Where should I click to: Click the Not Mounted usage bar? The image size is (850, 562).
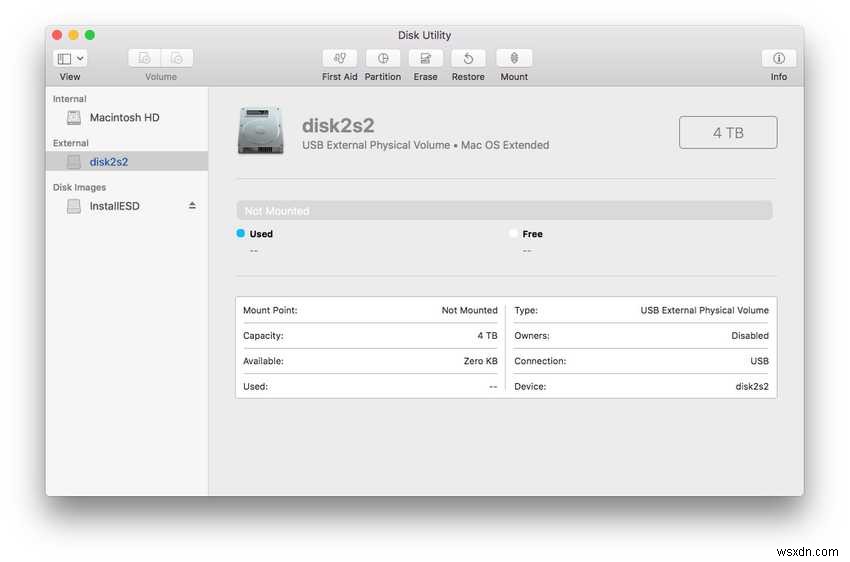tap(504, 210)
